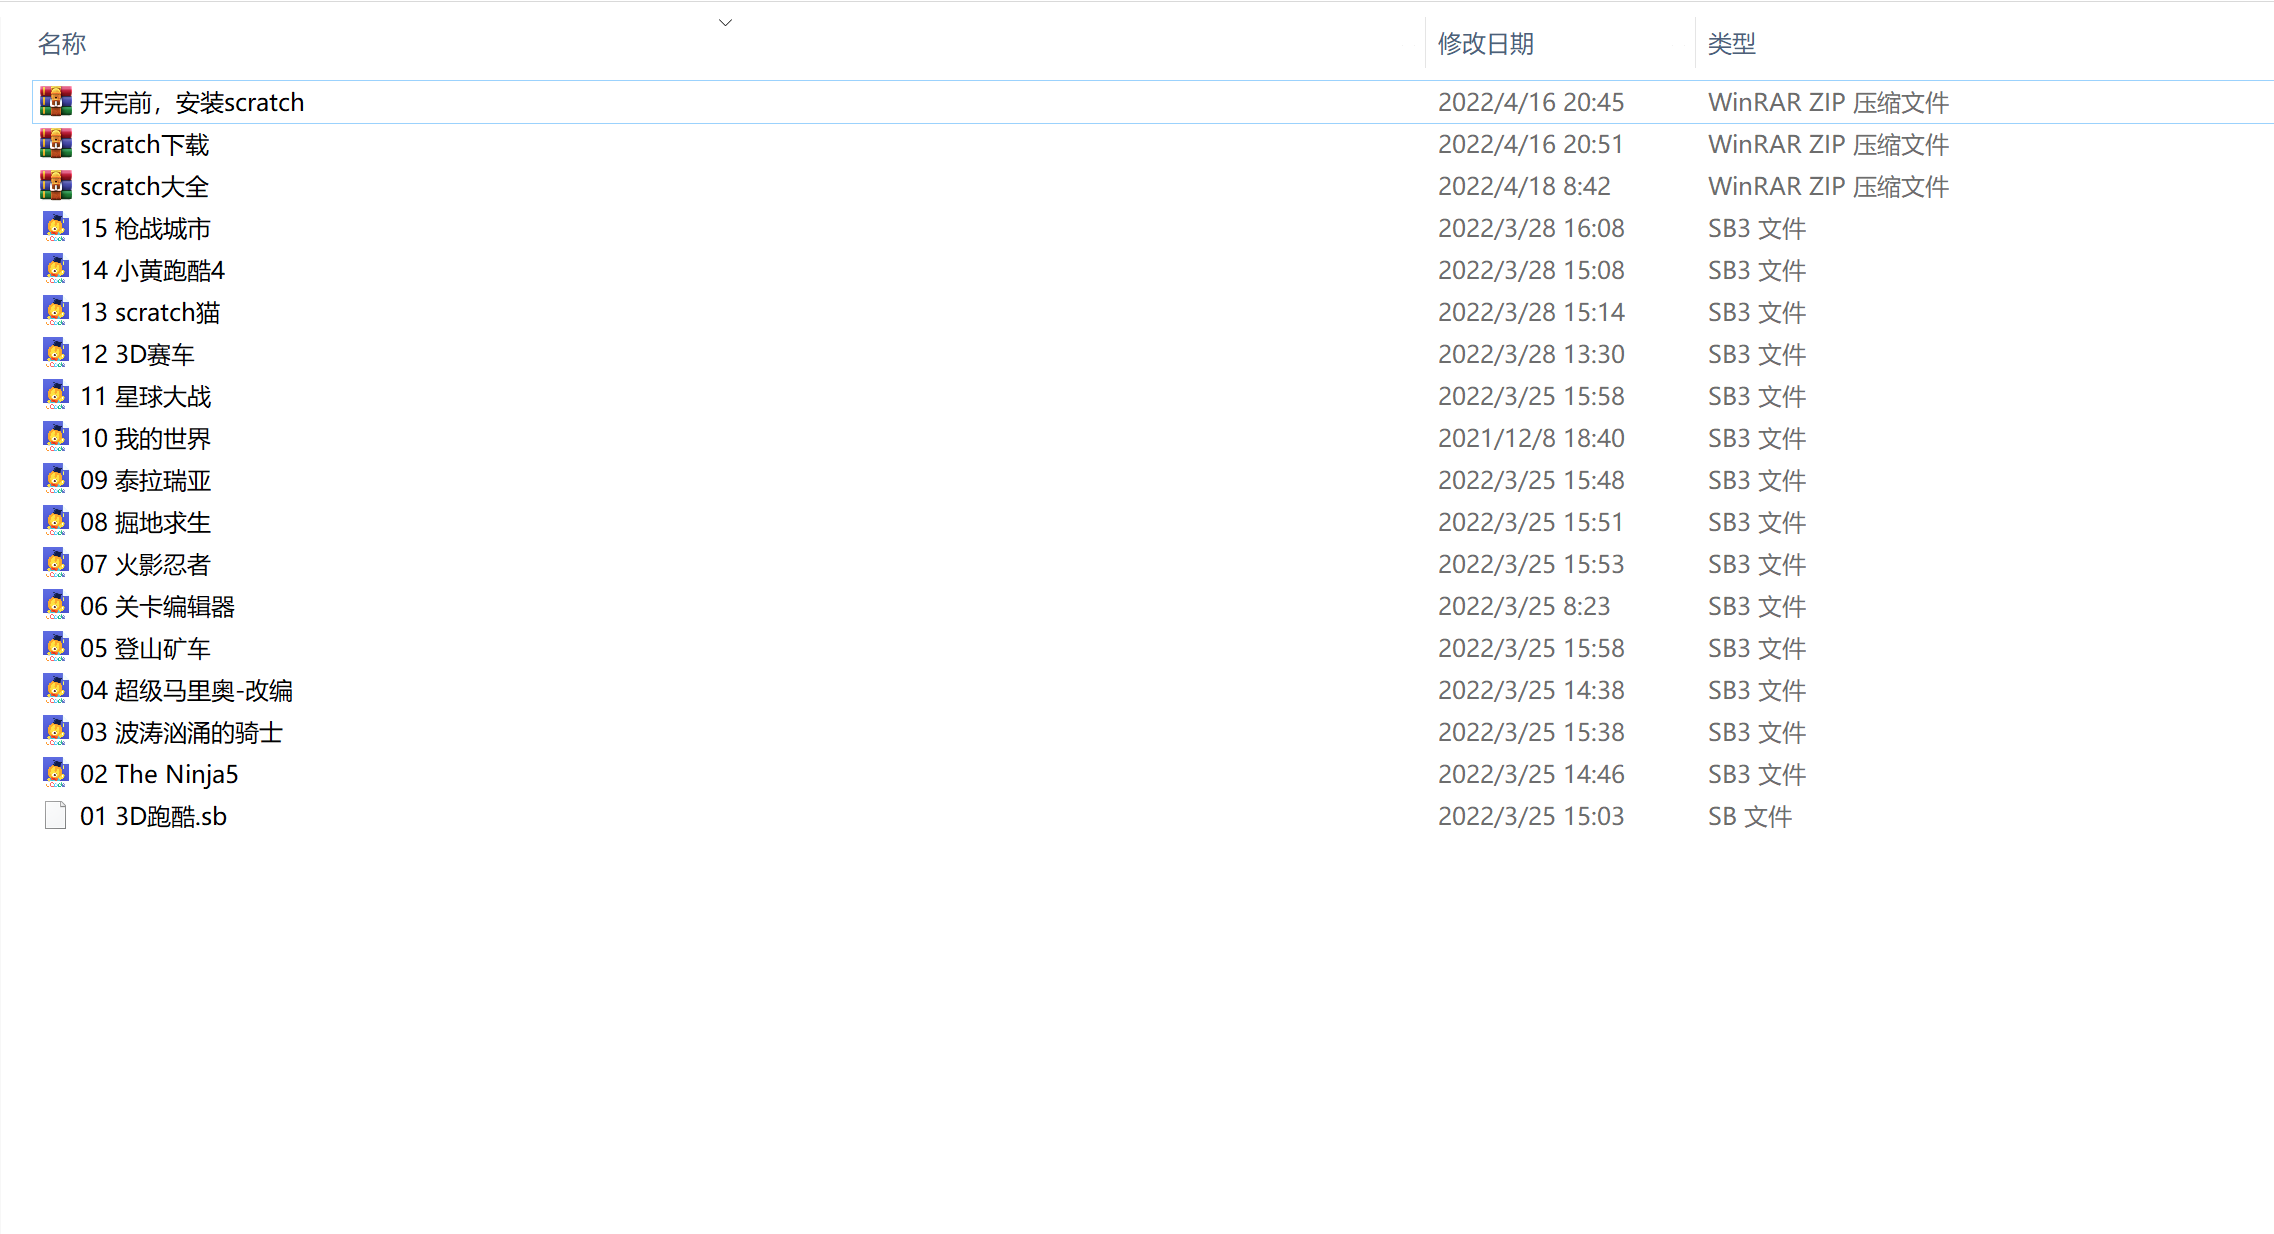
Task: Select file name 14 小黄跑酷4
Action: 153,270
